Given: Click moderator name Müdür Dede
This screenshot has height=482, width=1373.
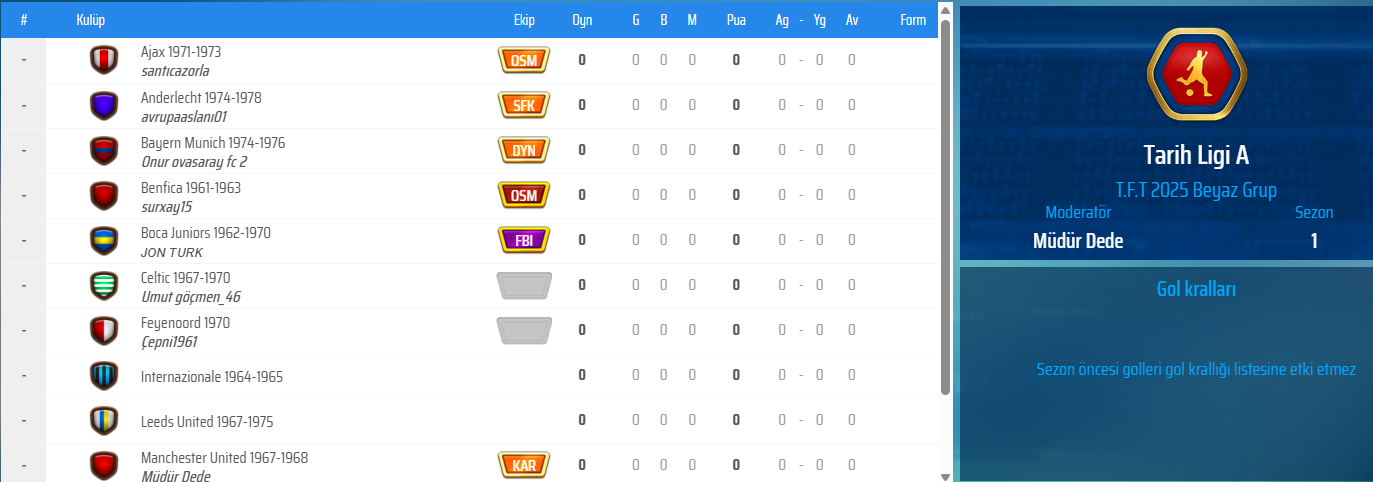Looking at the screenshot, I should [x=1078, y=241].
